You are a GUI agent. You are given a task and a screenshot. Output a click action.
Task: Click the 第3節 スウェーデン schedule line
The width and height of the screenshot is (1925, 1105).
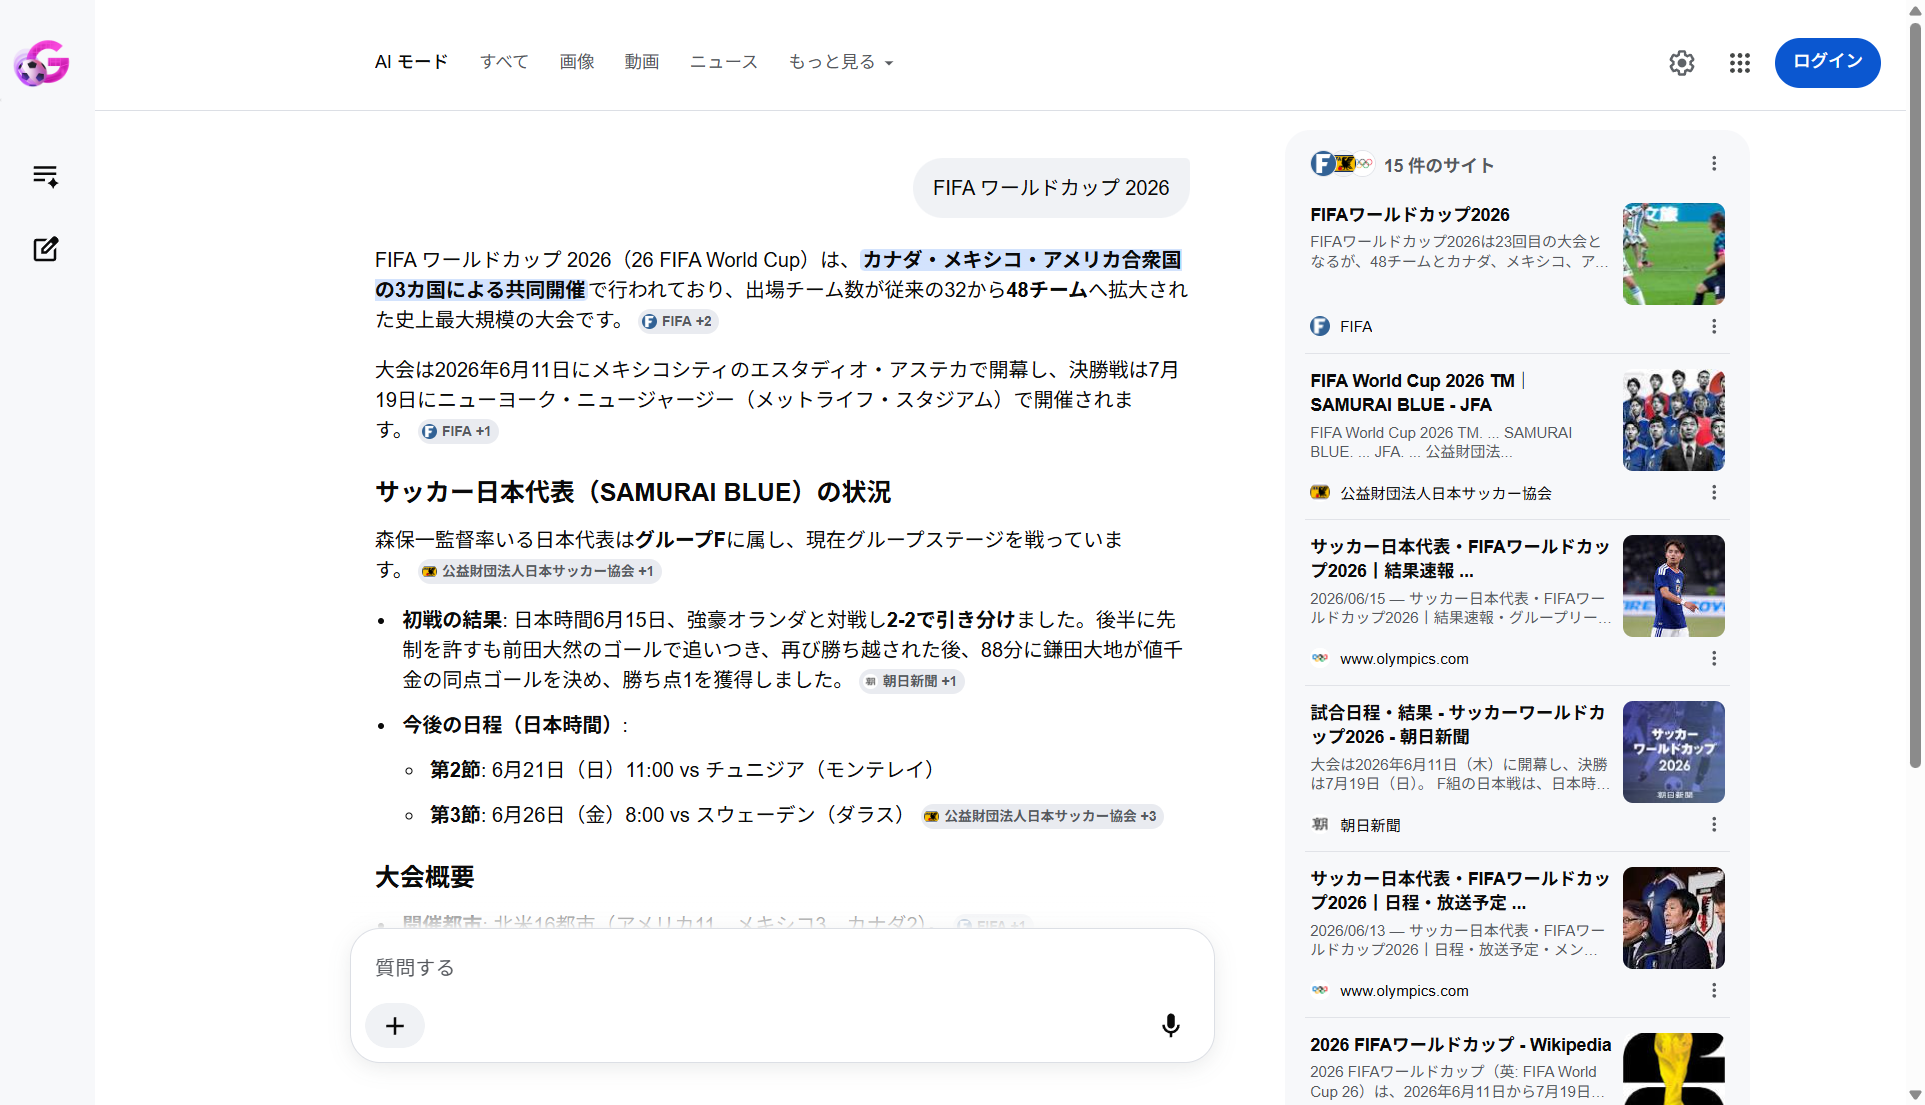click(671, 815)
